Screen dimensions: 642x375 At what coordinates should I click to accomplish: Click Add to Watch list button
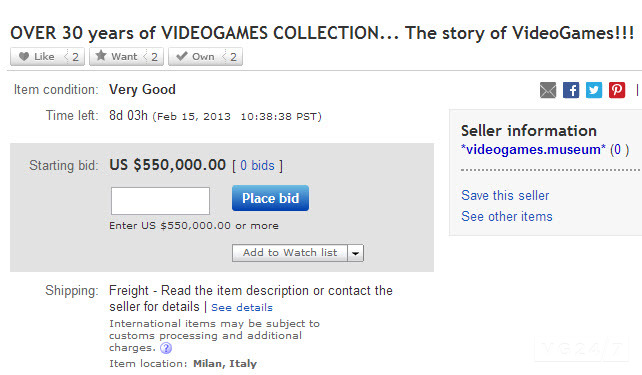coord(290,253)
